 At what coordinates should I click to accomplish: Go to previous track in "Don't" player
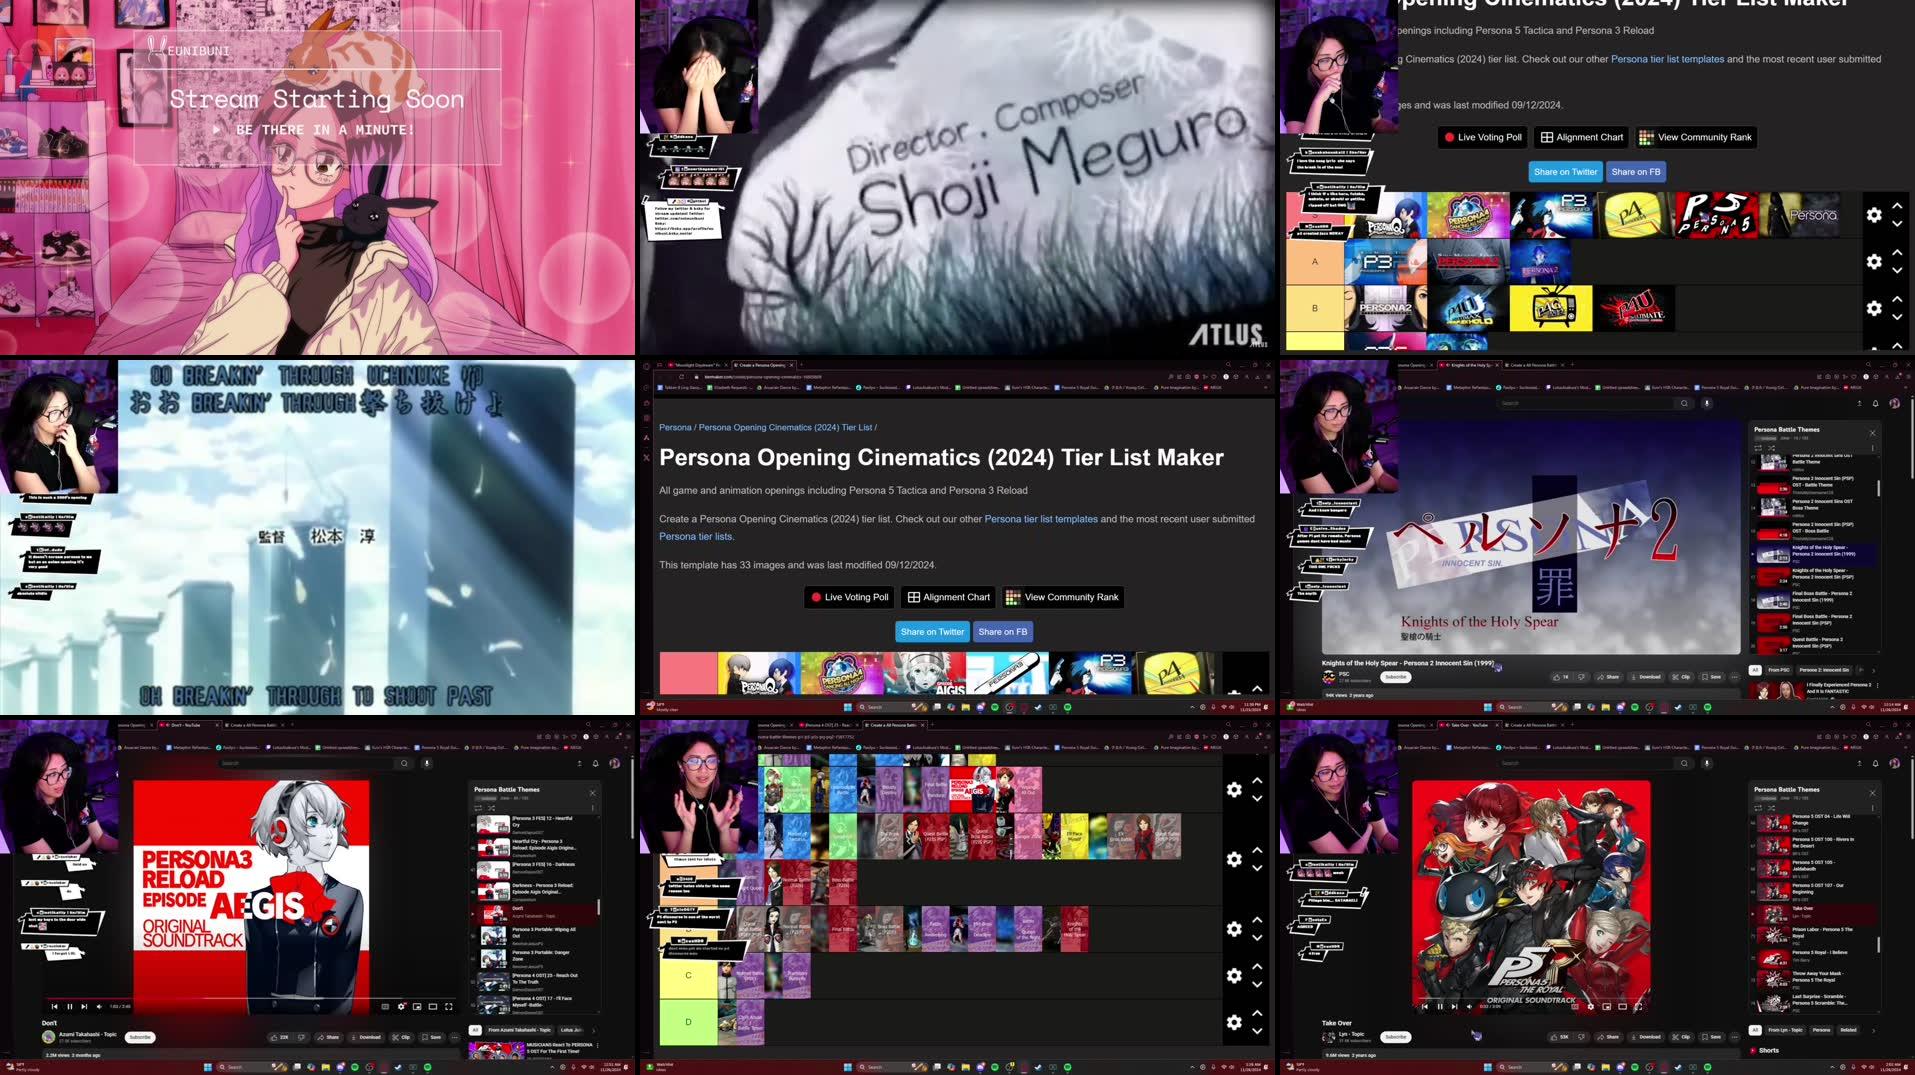pos(54,1006)
